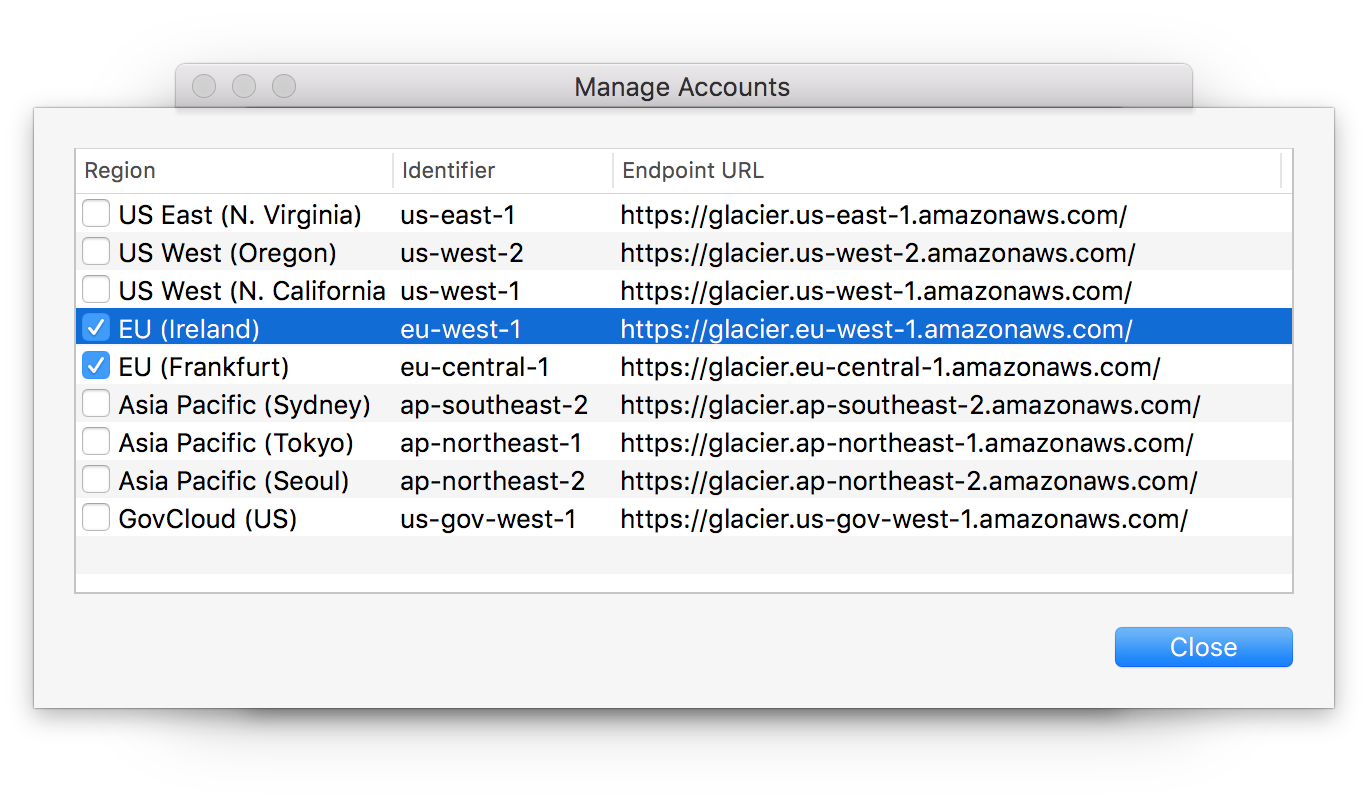Check the Asia Pacific (Tokyo) checkbox
1368x806 pixels.
tap(96, 442)
